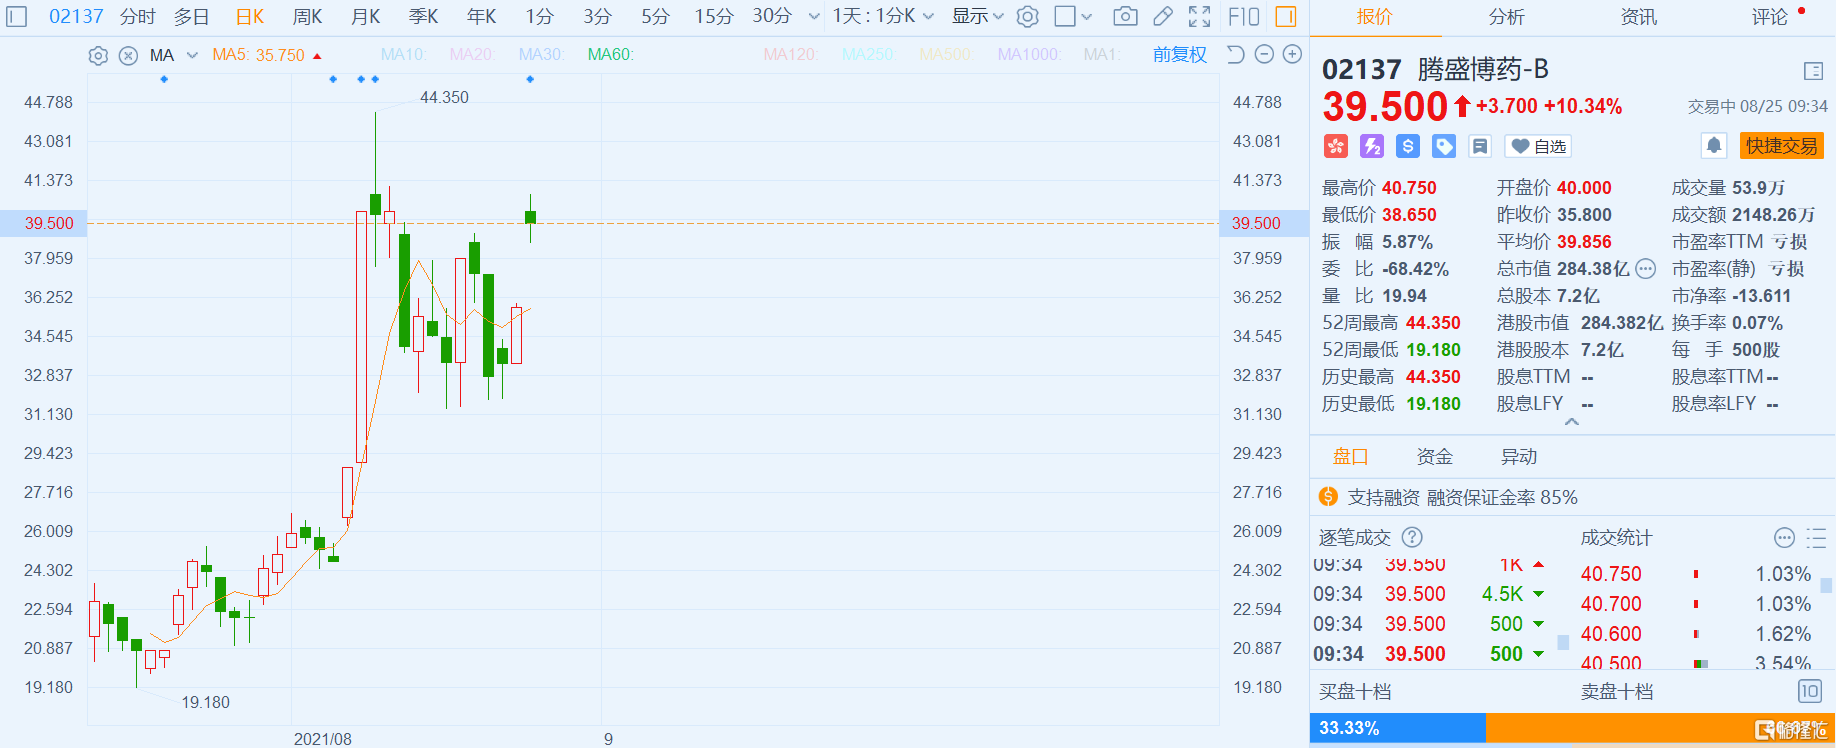Select the 季K quarterly chart

coord(424,16)
